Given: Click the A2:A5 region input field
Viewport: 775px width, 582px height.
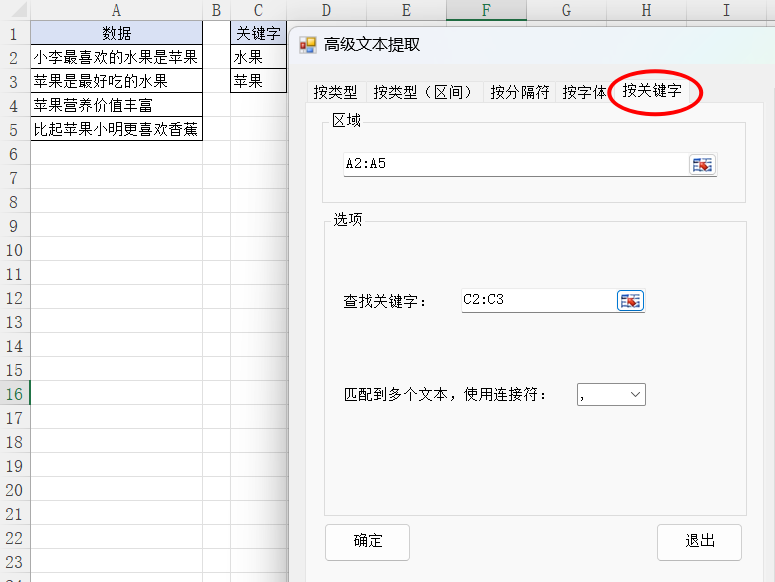Looking at the screenshot, I should tap(516, 164).
